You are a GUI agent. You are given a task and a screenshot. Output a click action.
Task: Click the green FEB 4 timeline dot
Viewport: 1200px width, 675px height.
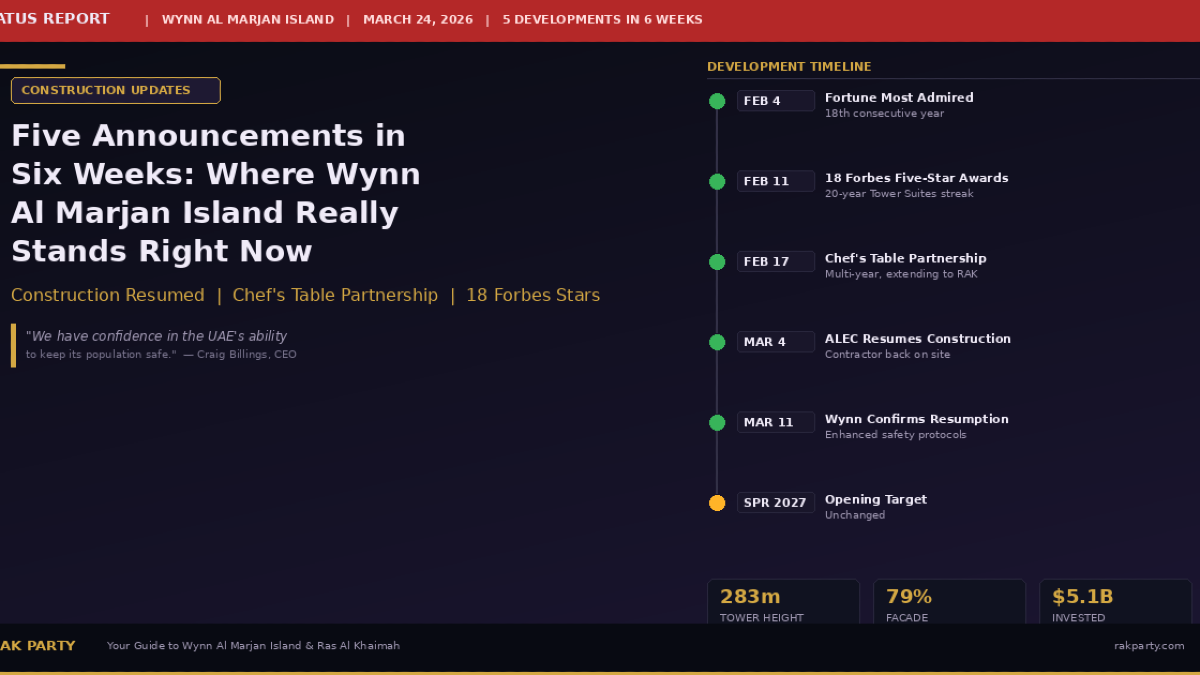717,101
